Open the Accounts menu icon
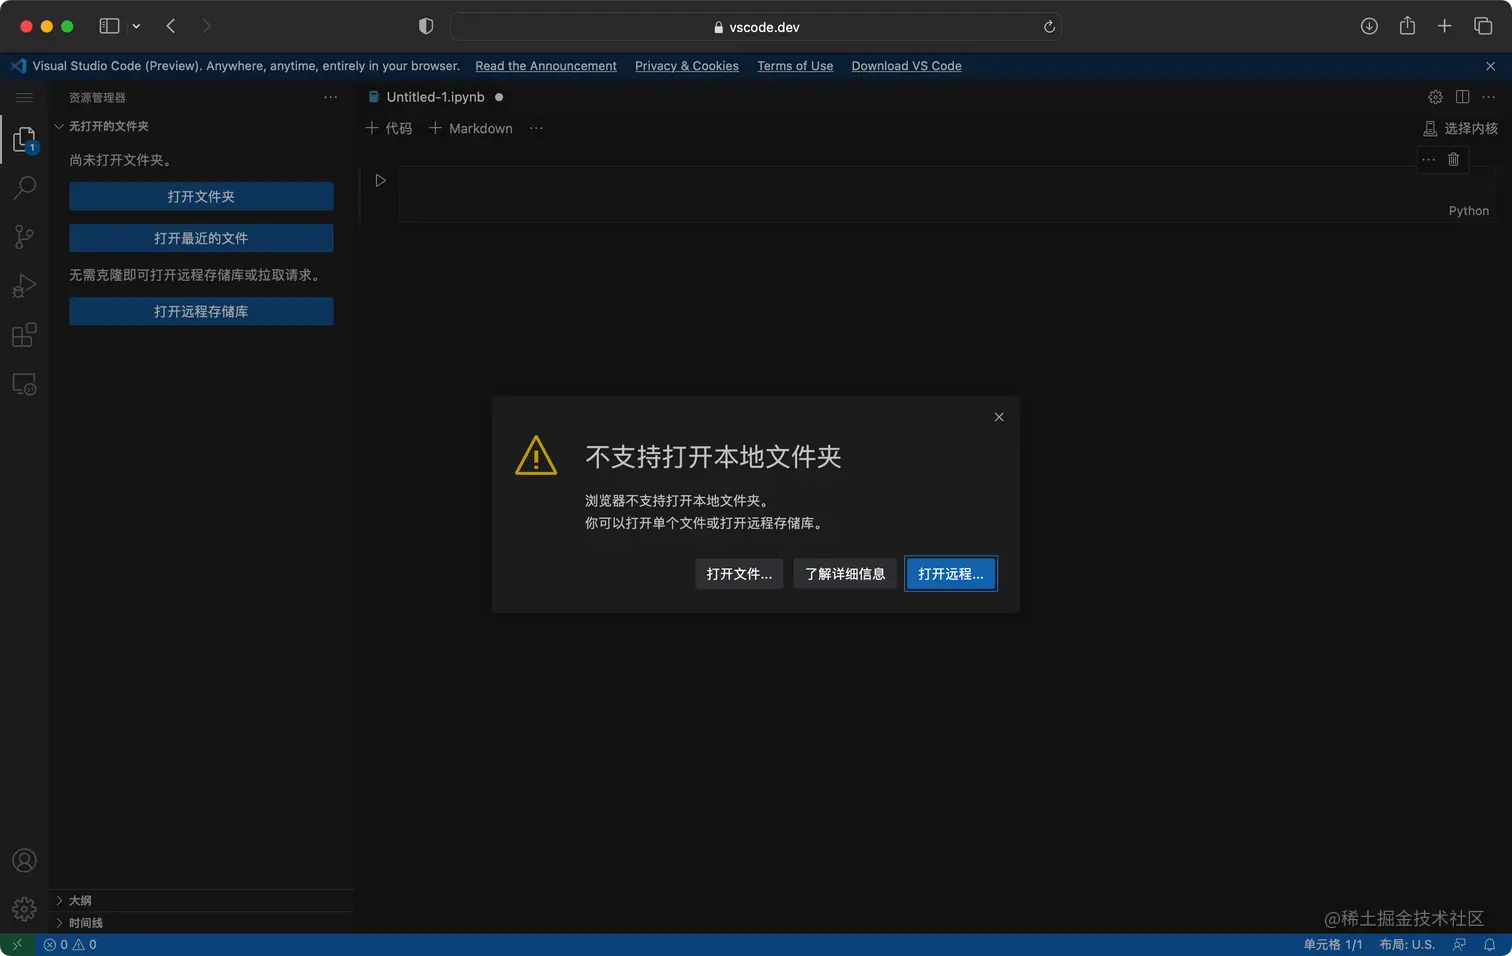1512x956 pixels. (24, 861)
